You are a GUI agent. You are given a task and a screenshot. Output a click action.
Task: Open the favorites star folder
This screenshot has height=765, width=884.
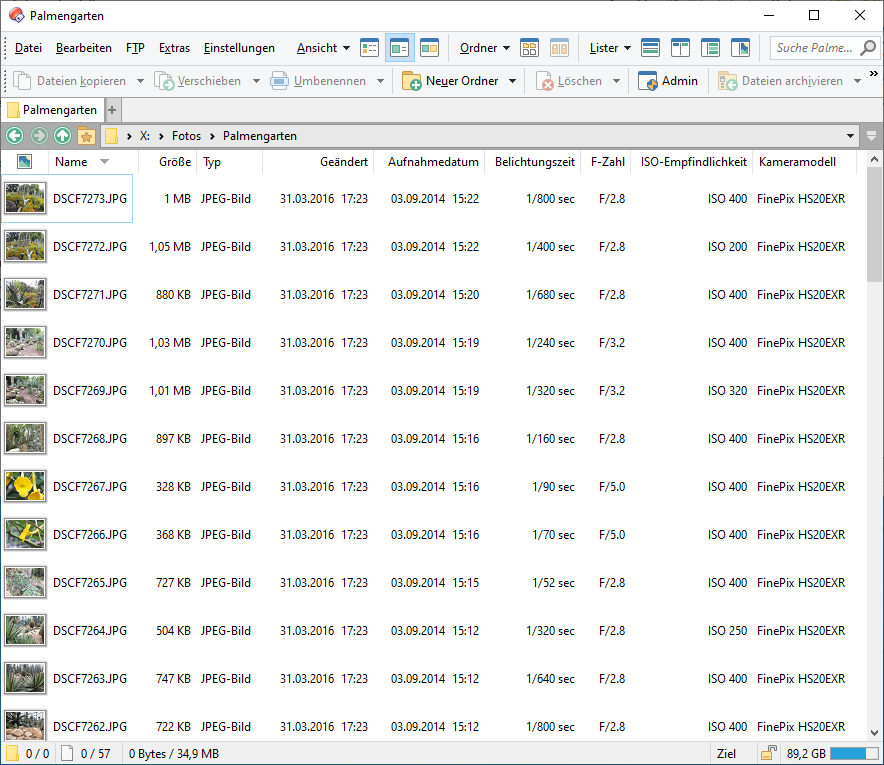[86, 136]
